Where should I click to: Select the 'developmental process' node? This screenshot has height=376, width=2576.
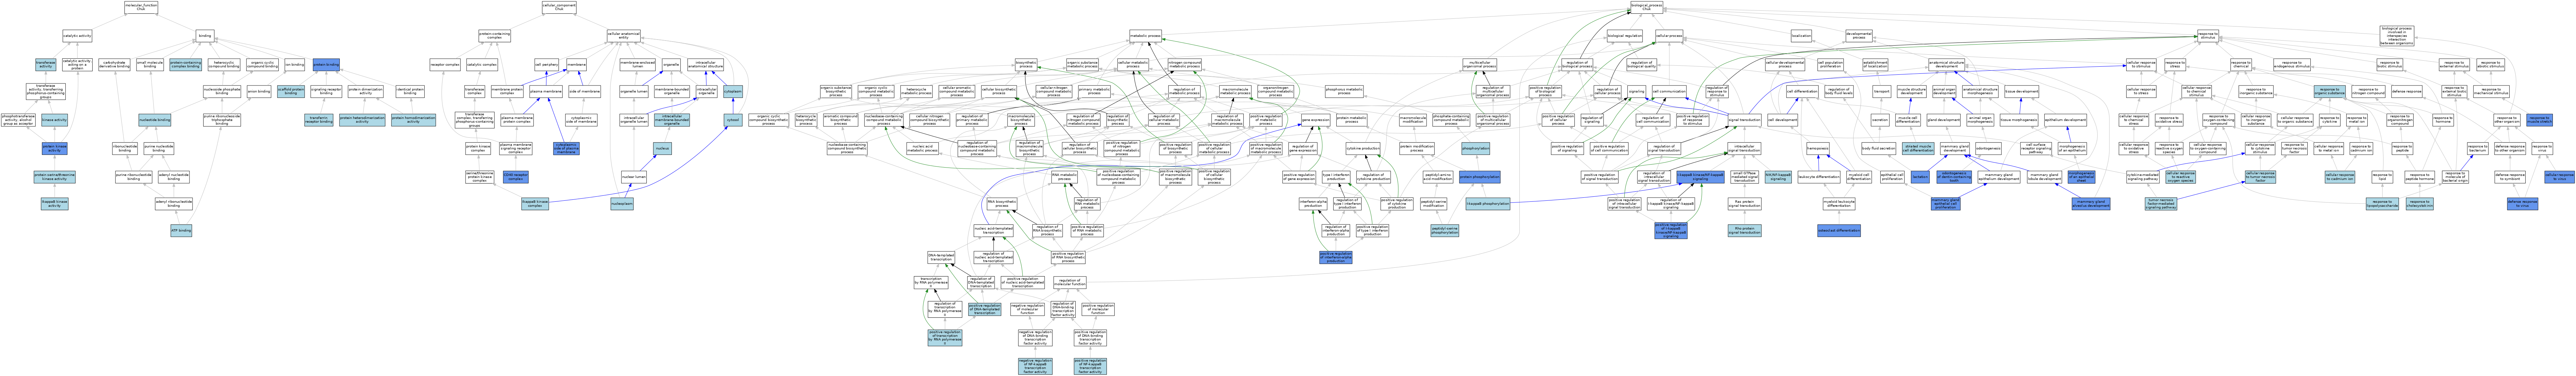[1859, 36]
